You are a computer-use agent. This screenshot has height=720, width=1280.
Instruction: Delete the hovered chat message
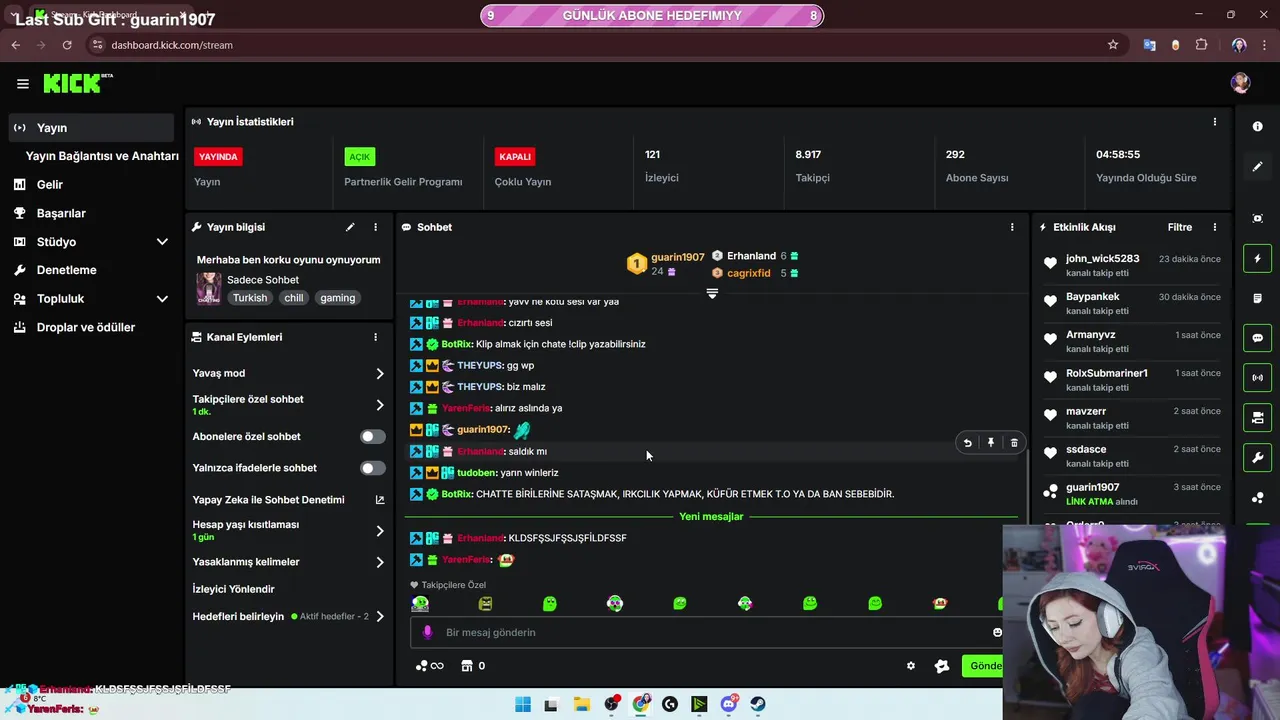(1014, 443)
